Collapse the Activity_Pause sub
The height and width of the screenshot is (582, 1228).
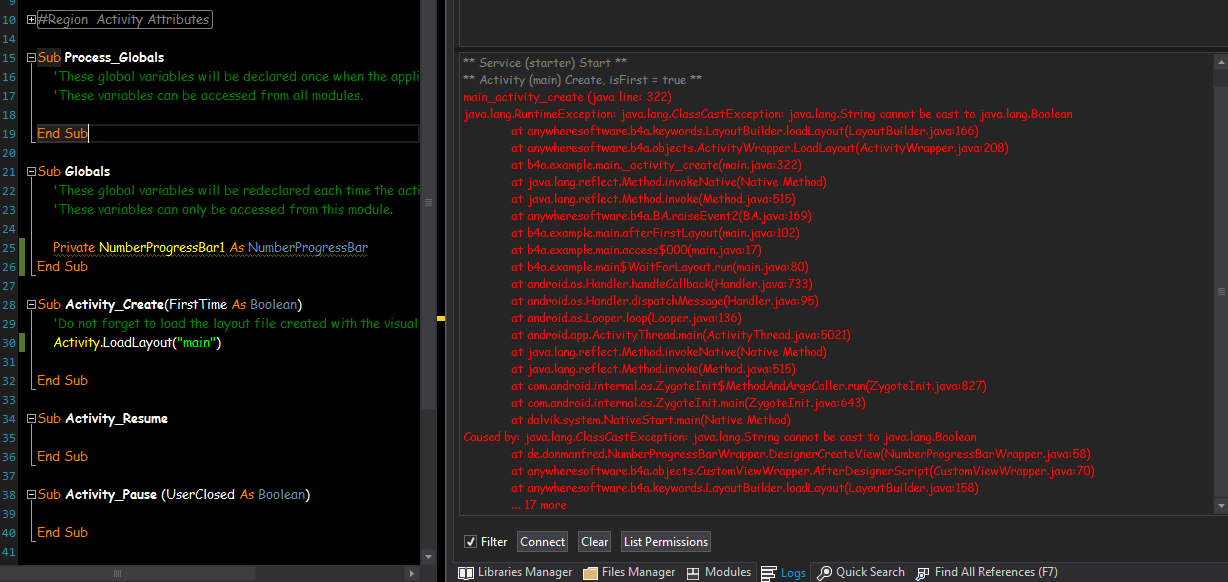coord(32,495)
